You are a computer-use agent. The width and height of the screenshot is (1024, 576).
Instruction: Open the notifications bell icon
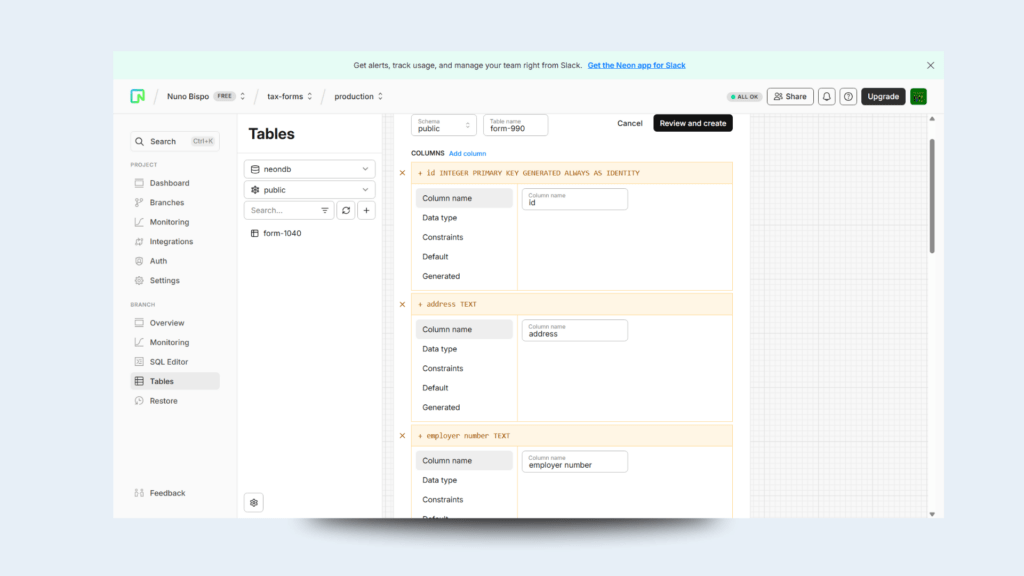point(826,97)
